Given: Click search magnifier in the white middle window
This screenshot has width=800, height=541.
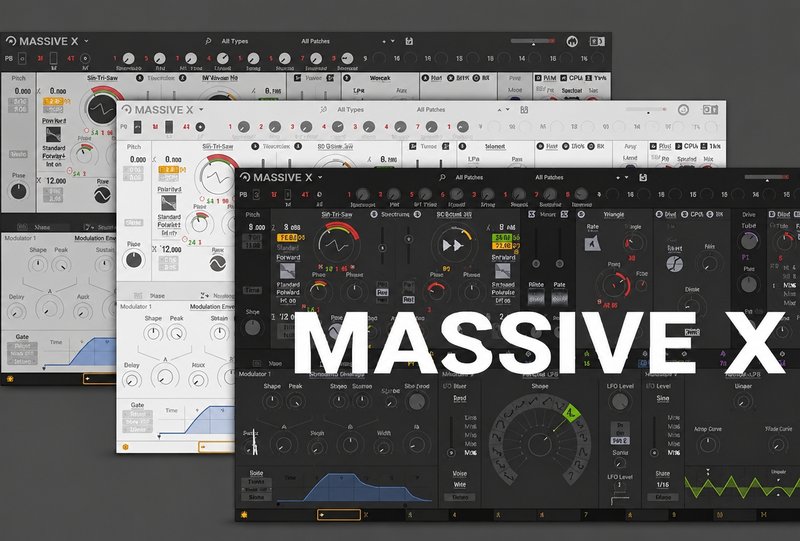Looking at the screenshot, I should [x=323, y=109].
